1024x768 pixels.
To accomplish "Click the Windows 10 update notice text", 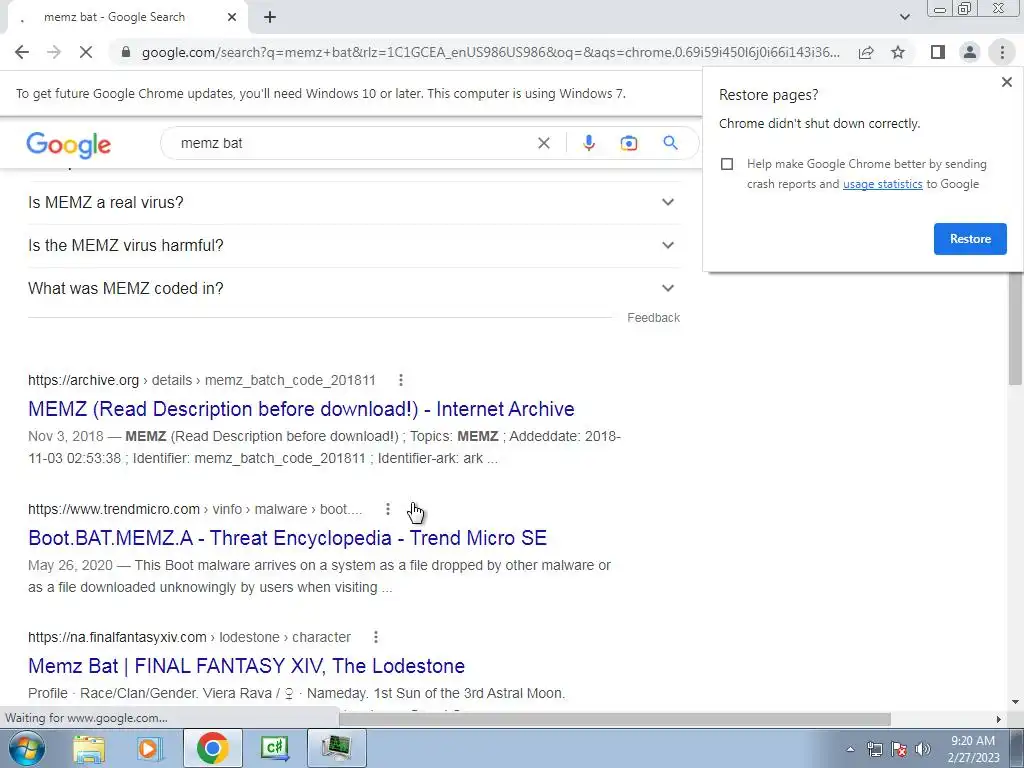I will coord(321,93).
